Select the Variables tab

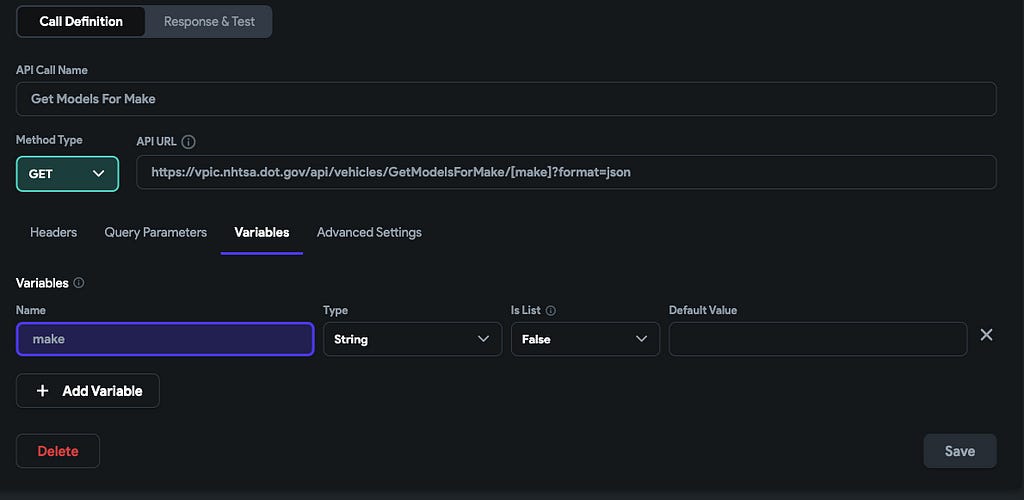pyautogui.click(x=262, y=232)
